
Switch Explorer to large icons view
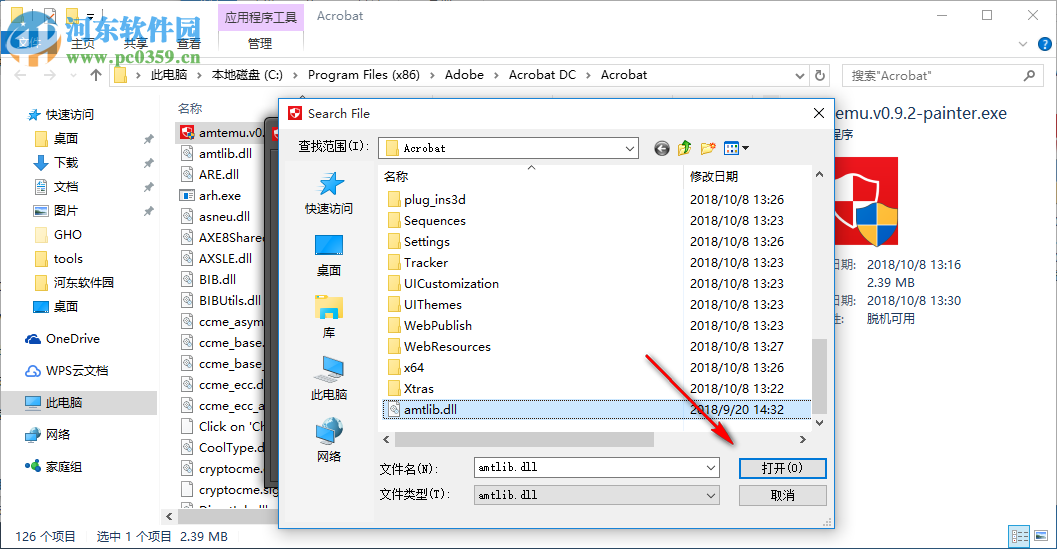(x=1041, y=537)
